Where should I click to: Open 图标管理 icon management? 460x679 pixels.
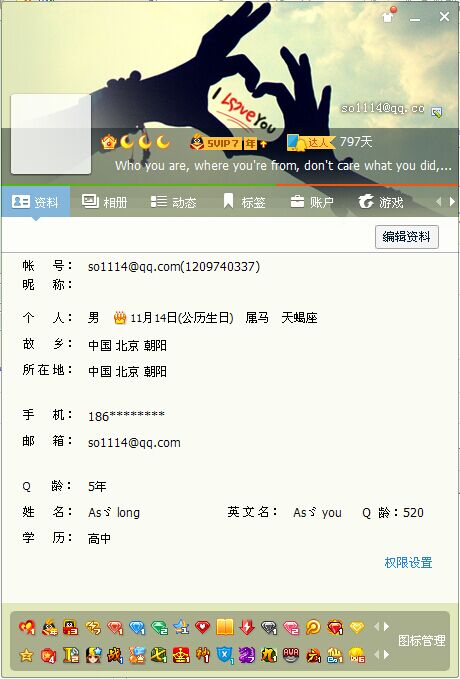(x=421, y=640)
